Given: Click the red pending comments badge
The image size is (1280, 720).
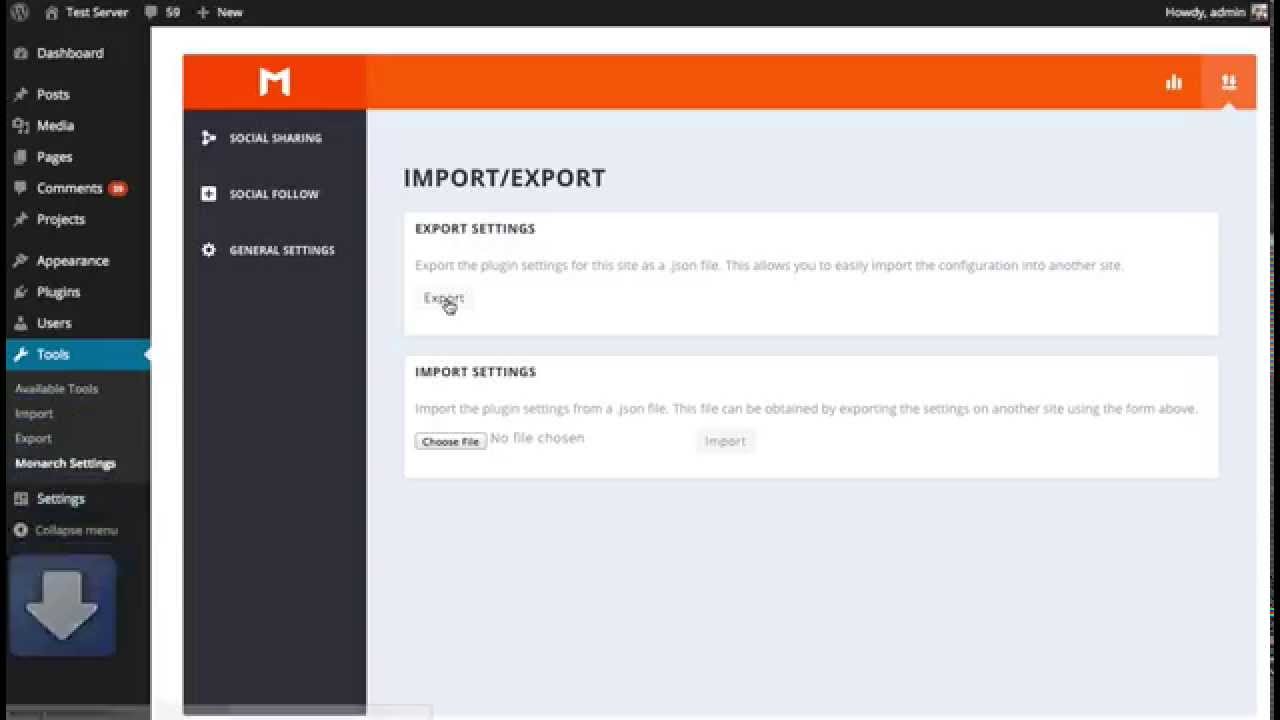Looking at the screenshot, I should point(118,188).
